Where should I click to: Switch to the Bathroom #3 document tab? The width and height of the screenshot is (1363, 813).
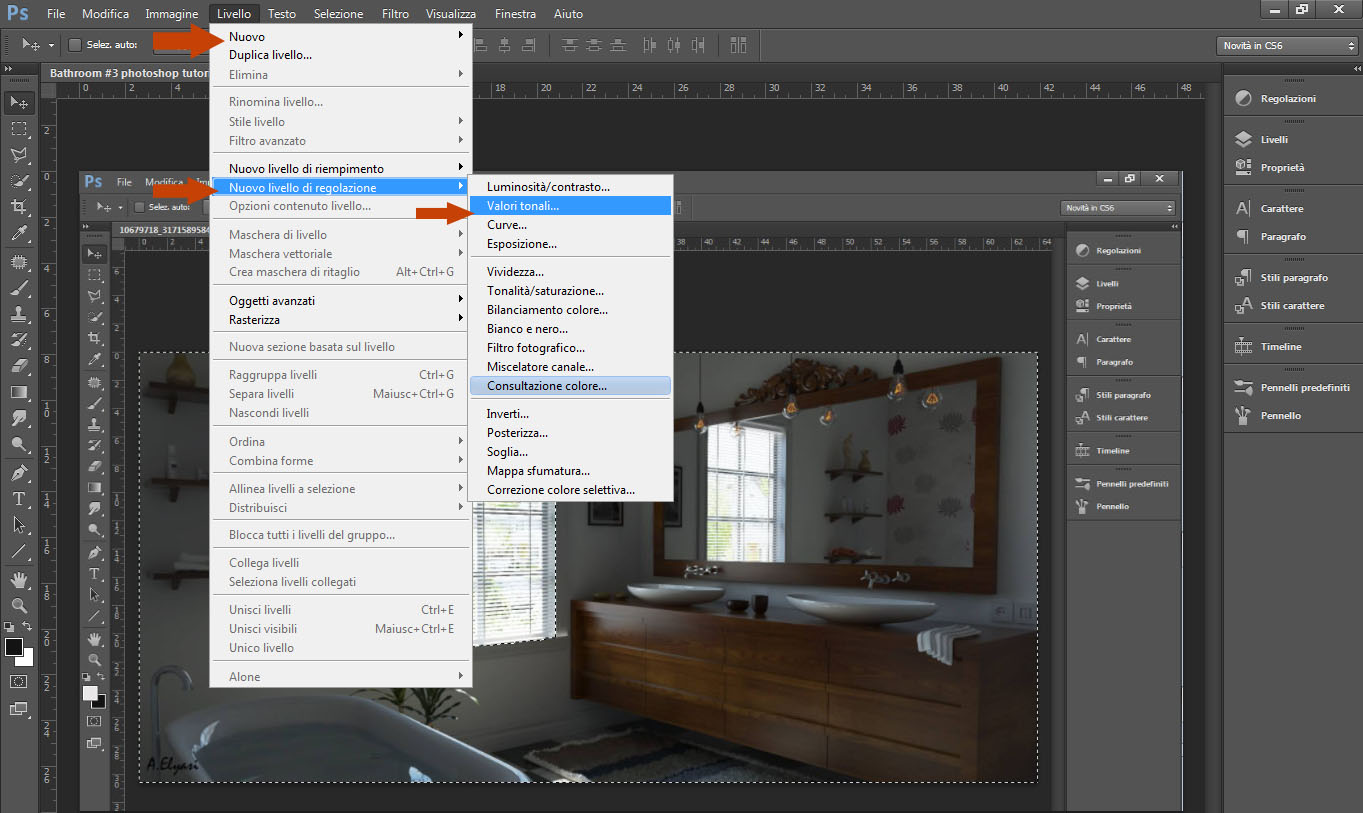(x=128, y=73)
